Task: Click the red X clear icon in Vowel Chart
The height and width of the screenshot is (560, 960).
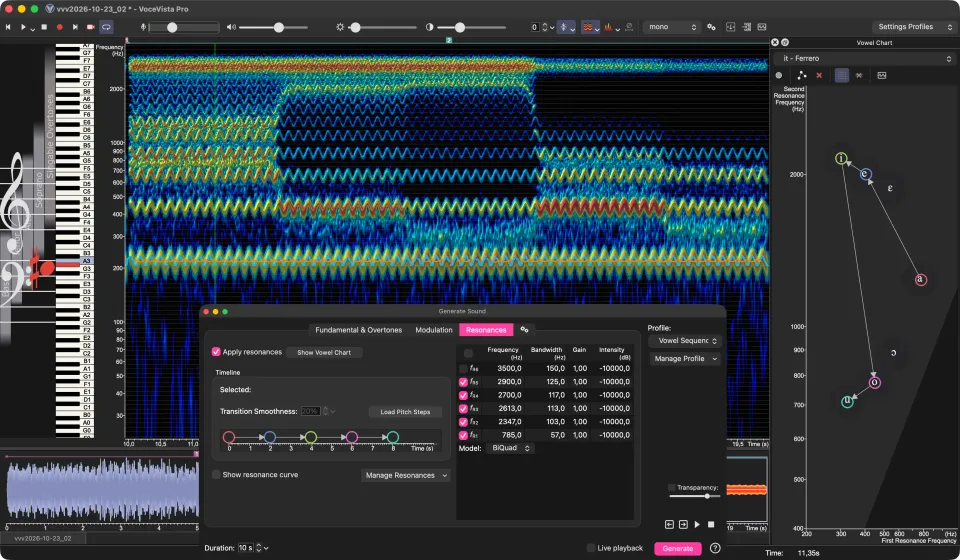Action: (x=819, y=75)
